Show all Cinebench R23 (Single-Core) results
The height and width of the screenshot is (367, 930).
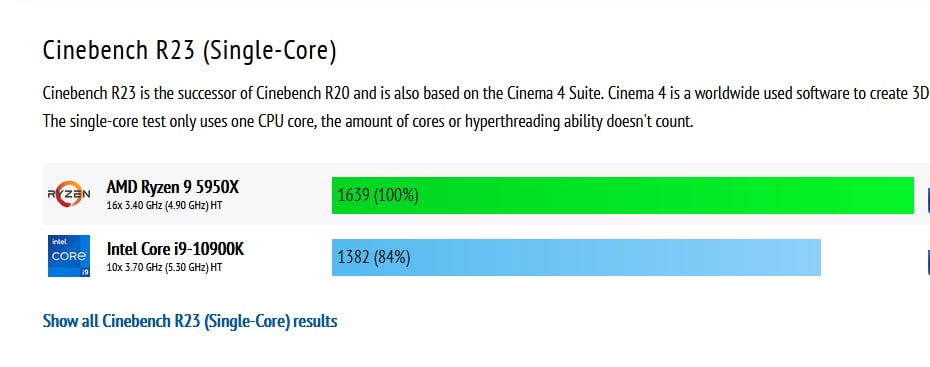pos(190,321)
